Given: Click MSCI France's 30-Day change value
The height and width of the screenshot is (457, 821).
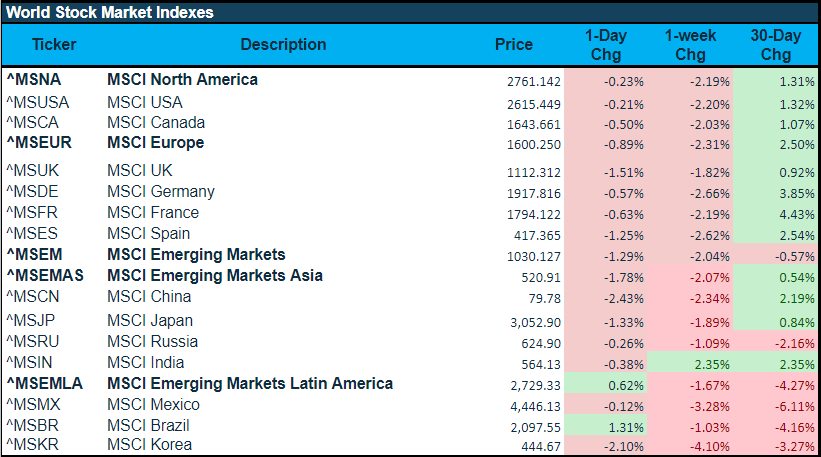Looking at the screenshot, I should tap(775, 214).
